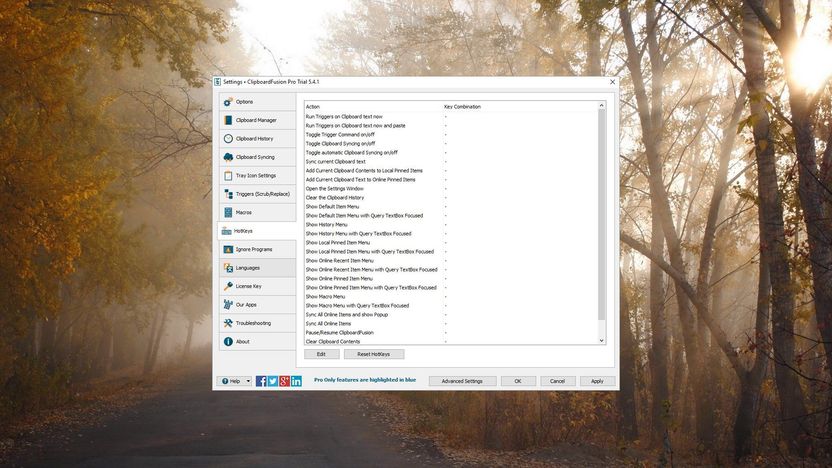Click the Our Apps icon
Viewport: 832px width, 468px height.
(228, 305)
